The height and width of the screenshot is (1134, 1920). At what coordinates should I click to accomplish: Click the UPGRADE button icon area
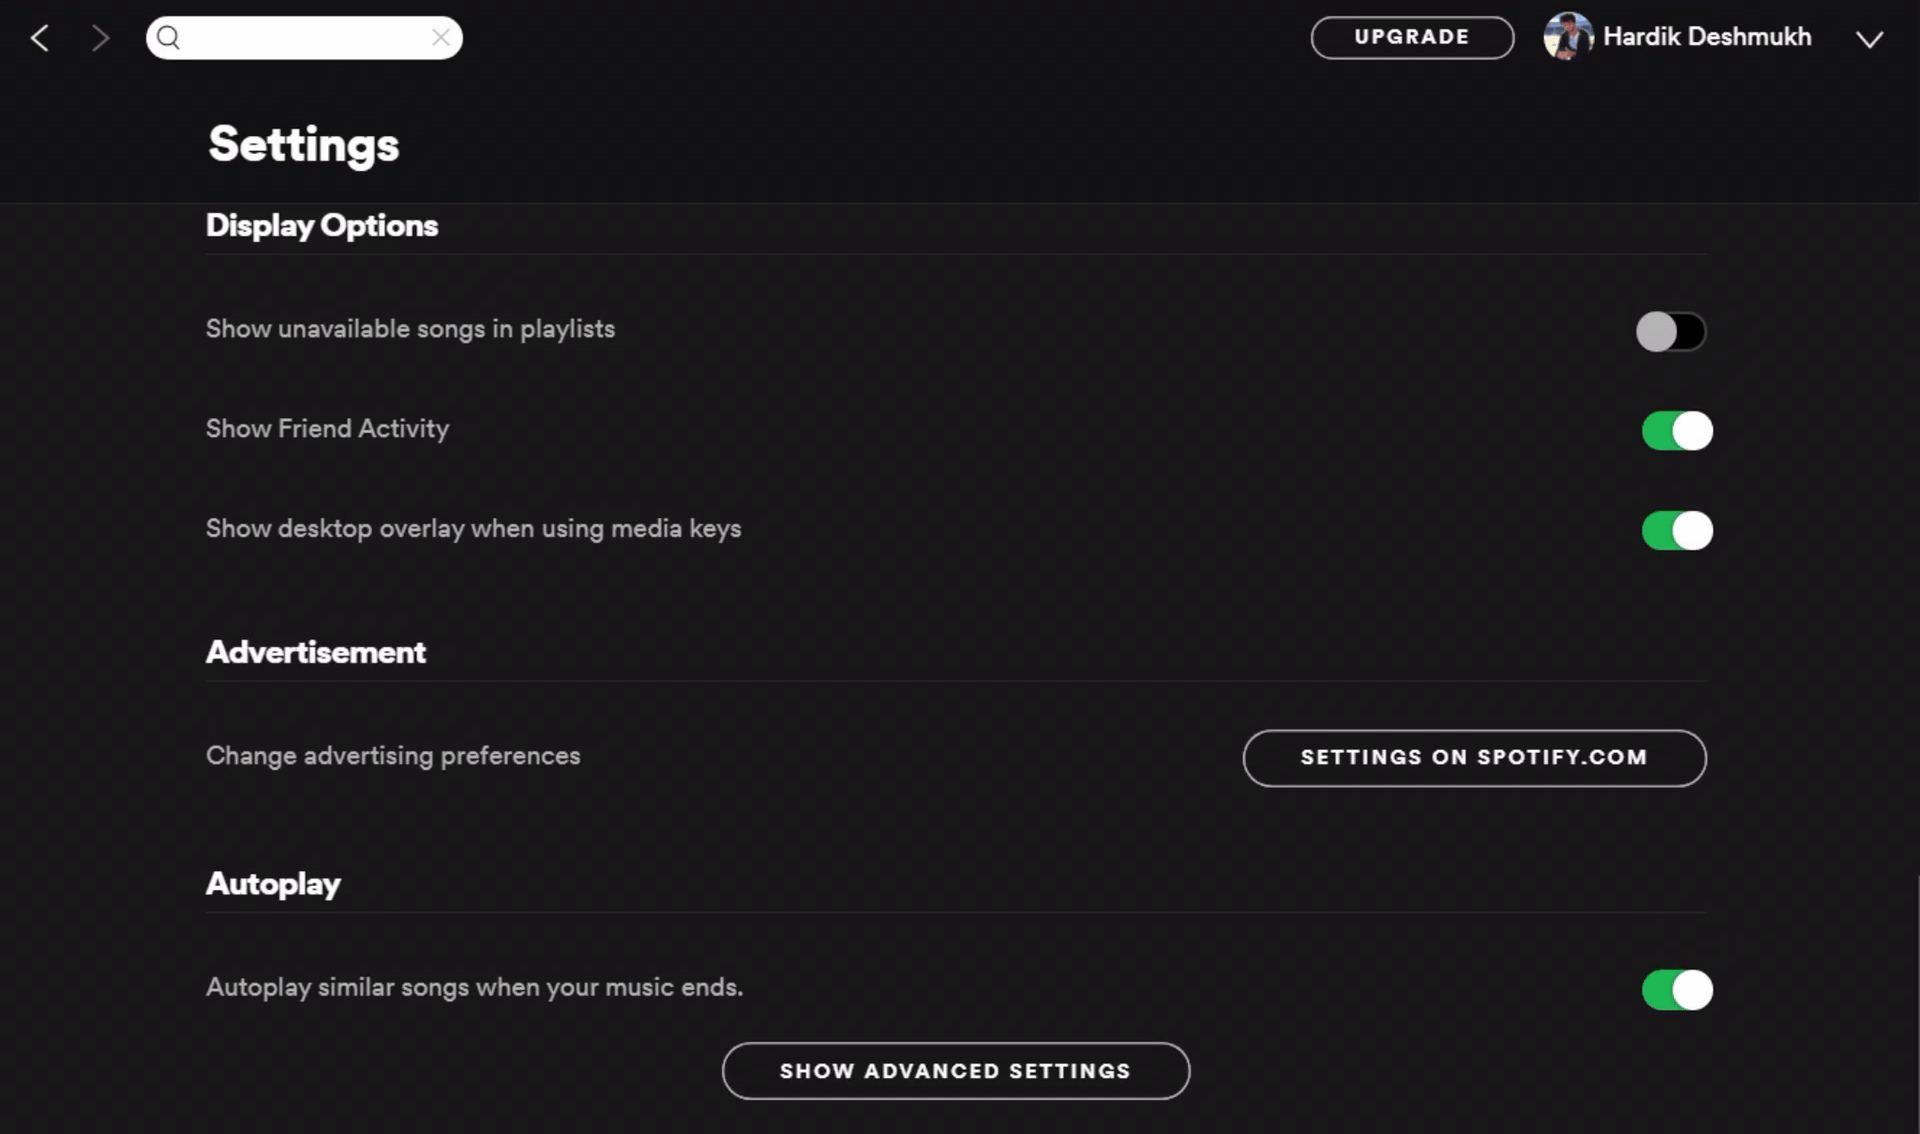point(1413,38)
